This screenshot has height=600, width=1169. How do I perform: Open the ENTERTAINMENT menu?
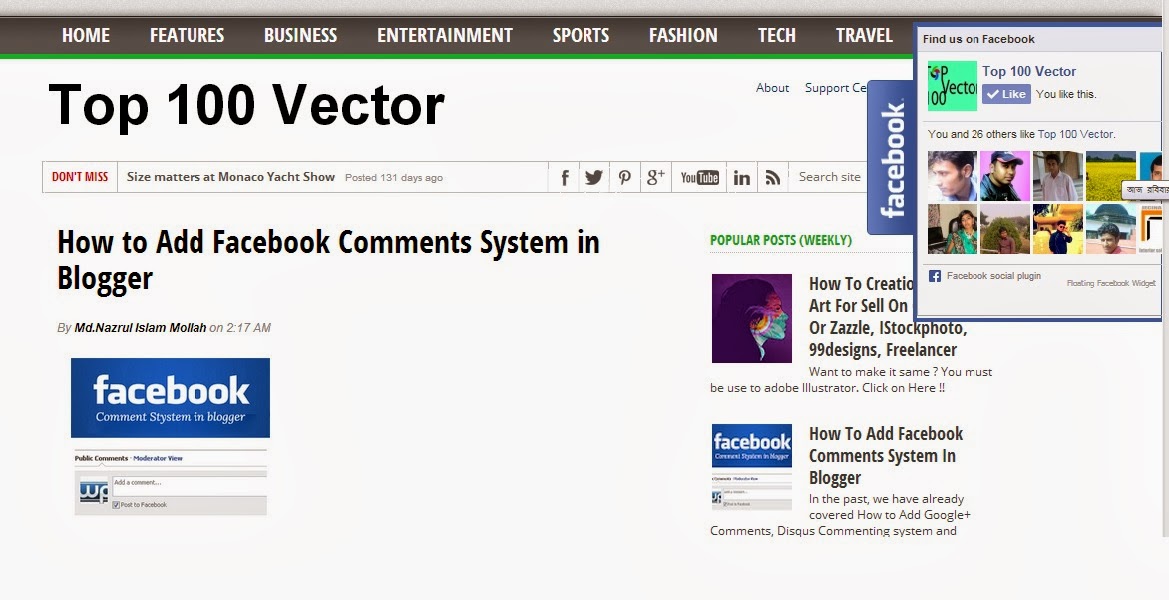pyautogui.click(x=444, y=35)
